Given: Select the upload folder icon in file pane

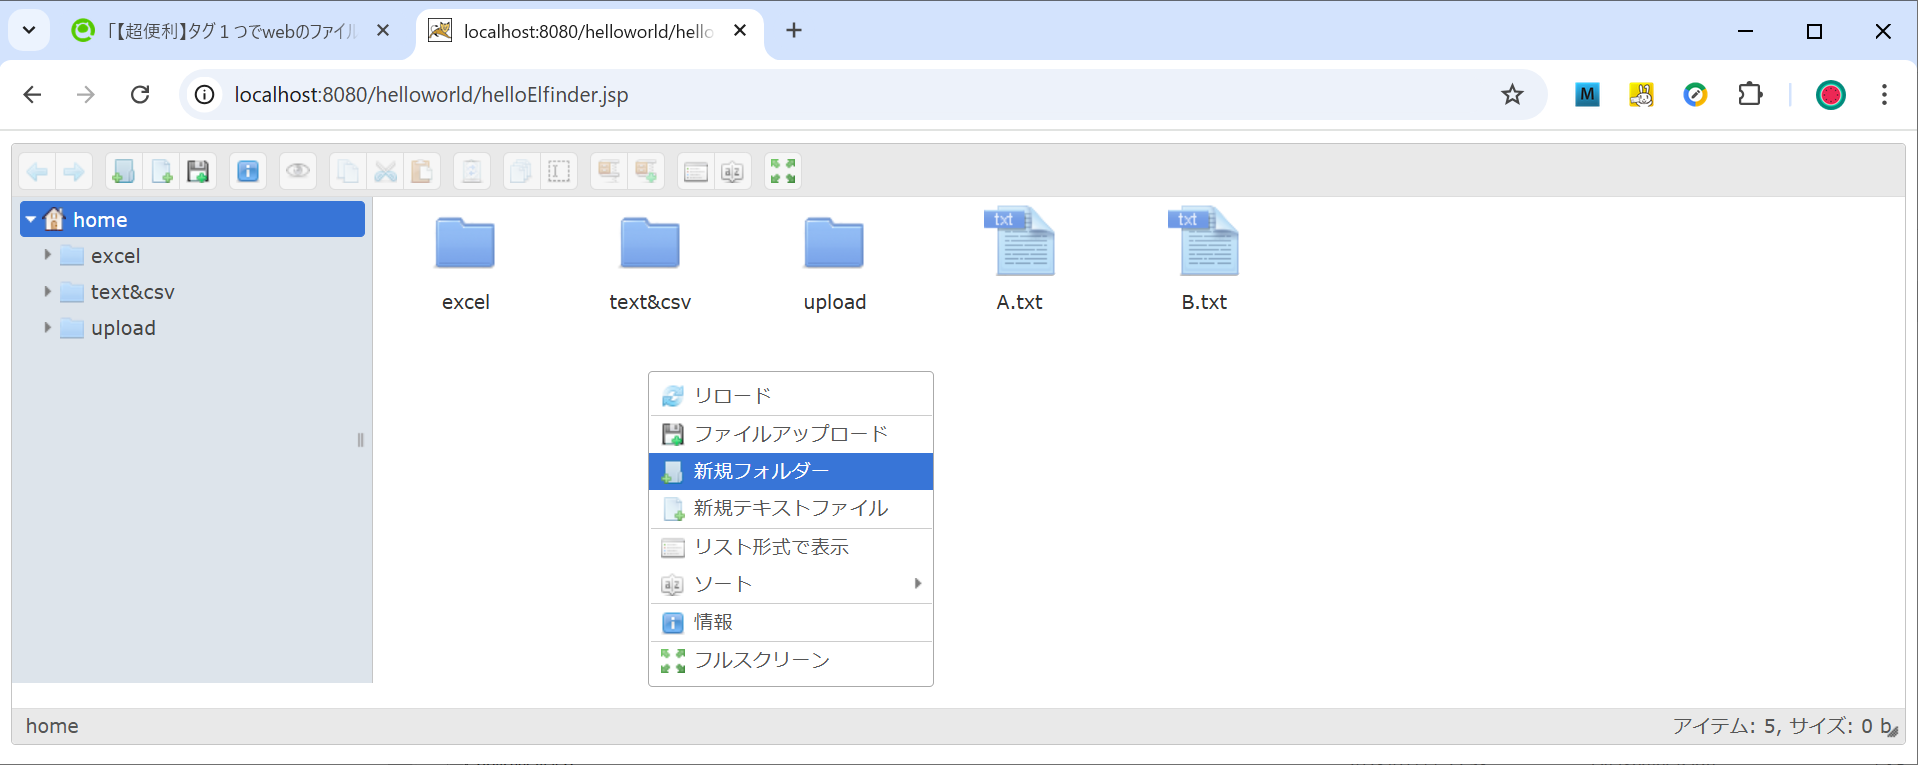Looking at the screenshot, I should 834,243.
